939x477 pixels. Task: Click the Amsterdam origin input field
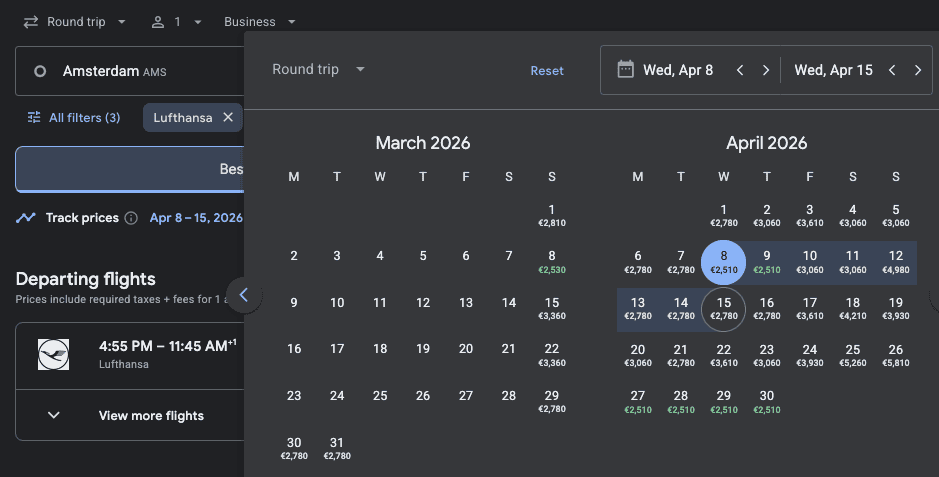point(130,71)
